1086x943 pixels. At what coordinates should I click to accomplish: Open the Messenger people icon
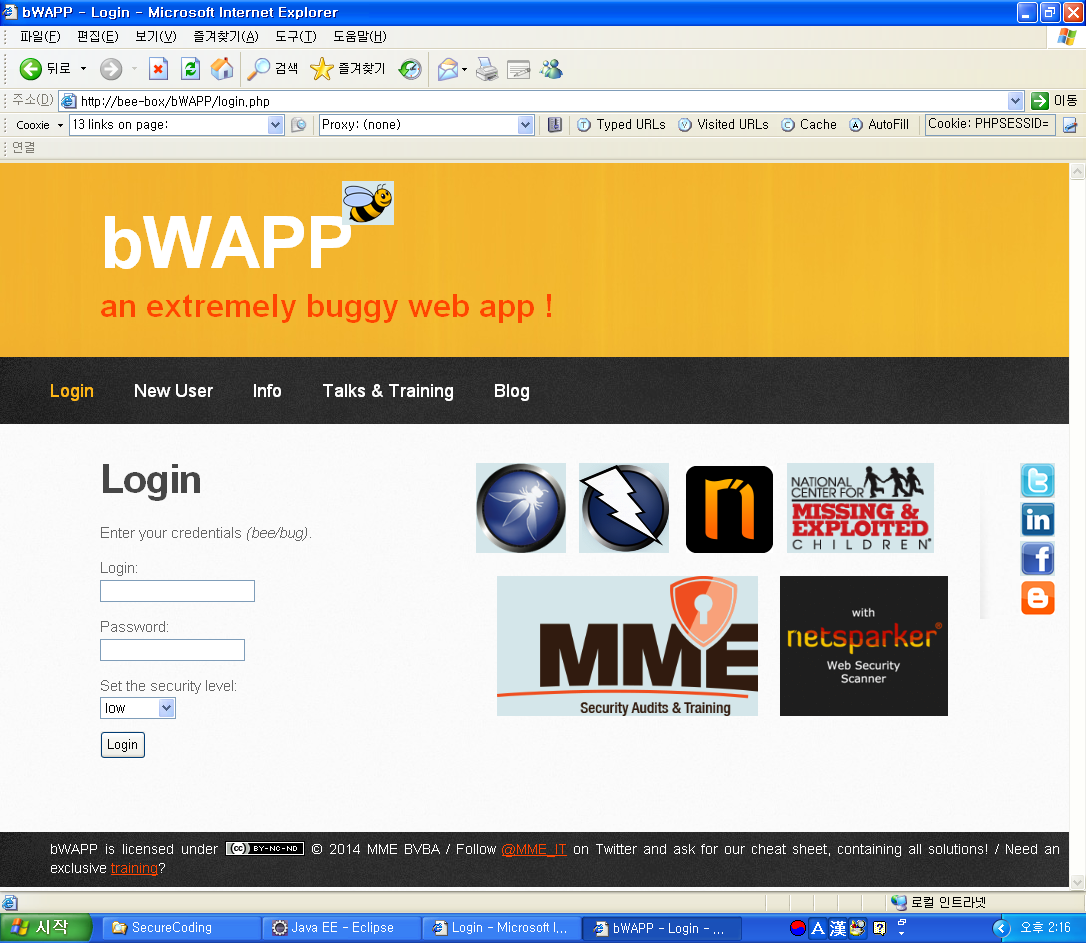click(x=551, y=69)
